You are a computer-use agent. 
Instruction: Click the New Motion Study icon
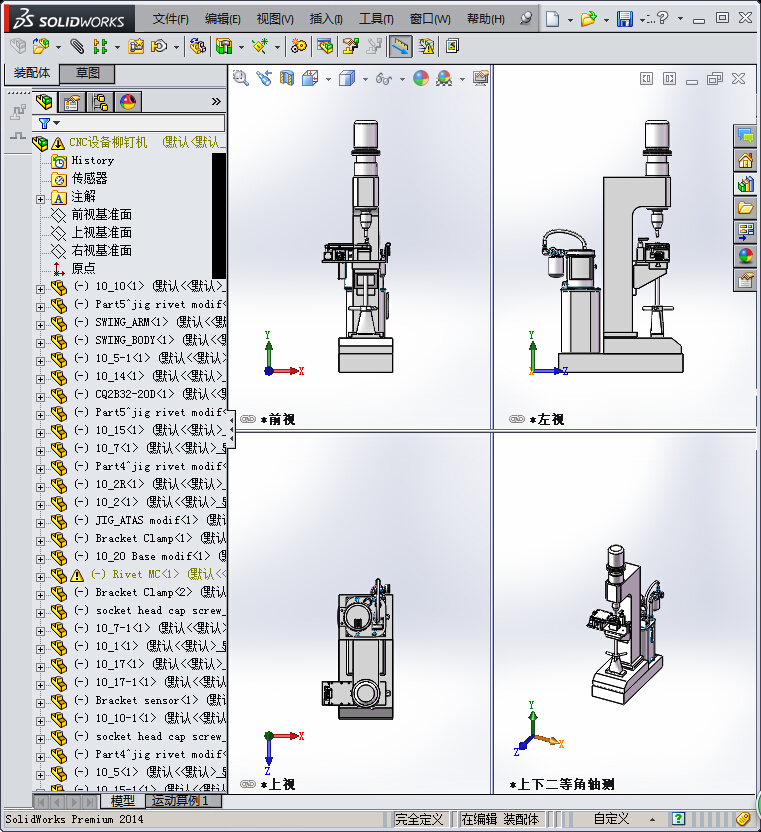pyautogui.click(x=299, y=47)
